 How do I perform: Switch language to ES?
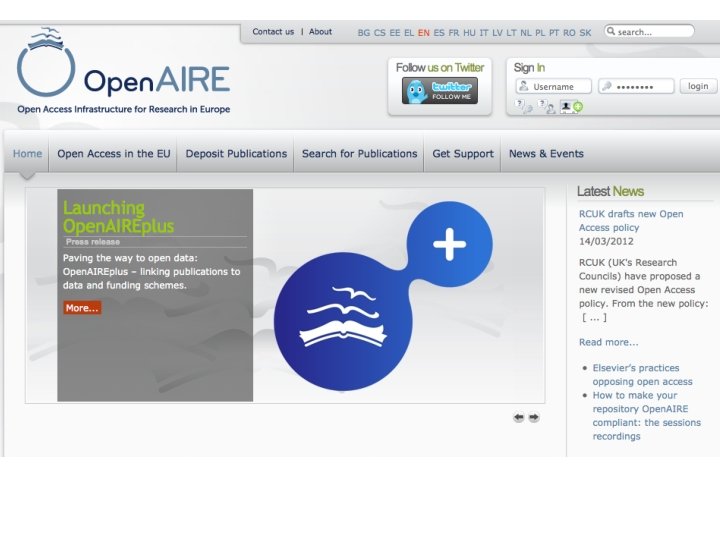pyautogui.click(x=439, y=33)
